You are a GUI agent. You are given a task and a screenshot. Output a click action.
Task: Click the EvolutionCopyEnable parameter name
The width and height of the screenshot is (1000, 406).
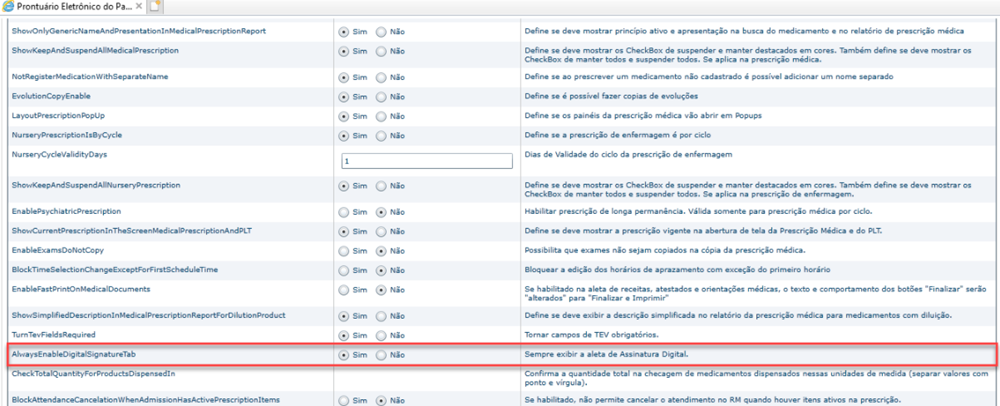pos(51,96)
